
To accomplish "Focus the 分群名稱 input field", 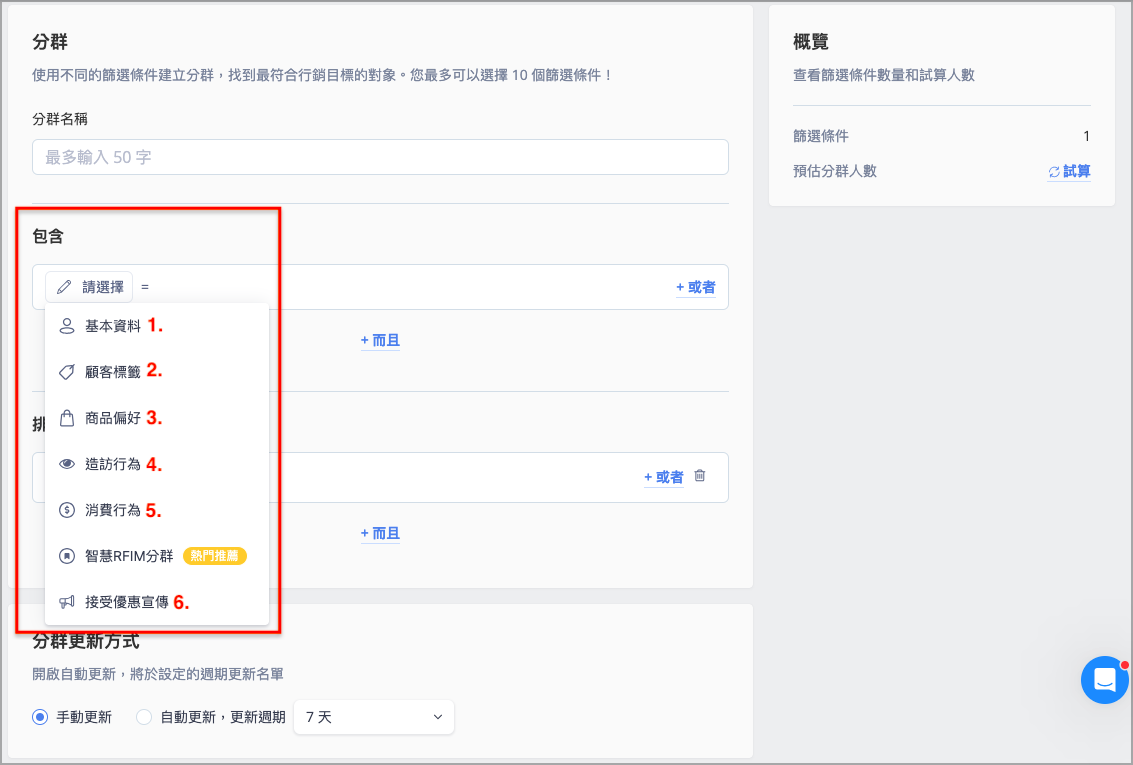I will point(380,157).
